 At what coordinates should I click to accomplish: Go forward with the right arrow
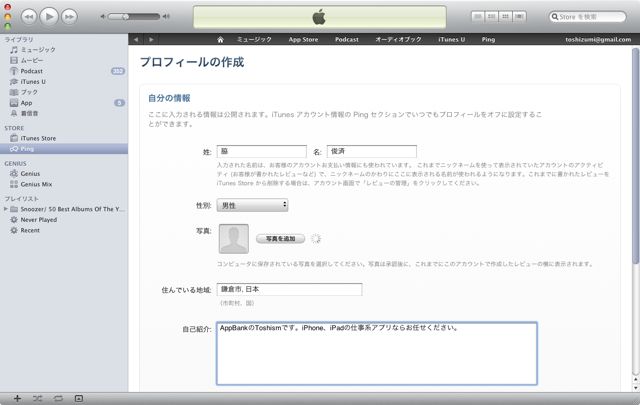click(x=151, y=40)
